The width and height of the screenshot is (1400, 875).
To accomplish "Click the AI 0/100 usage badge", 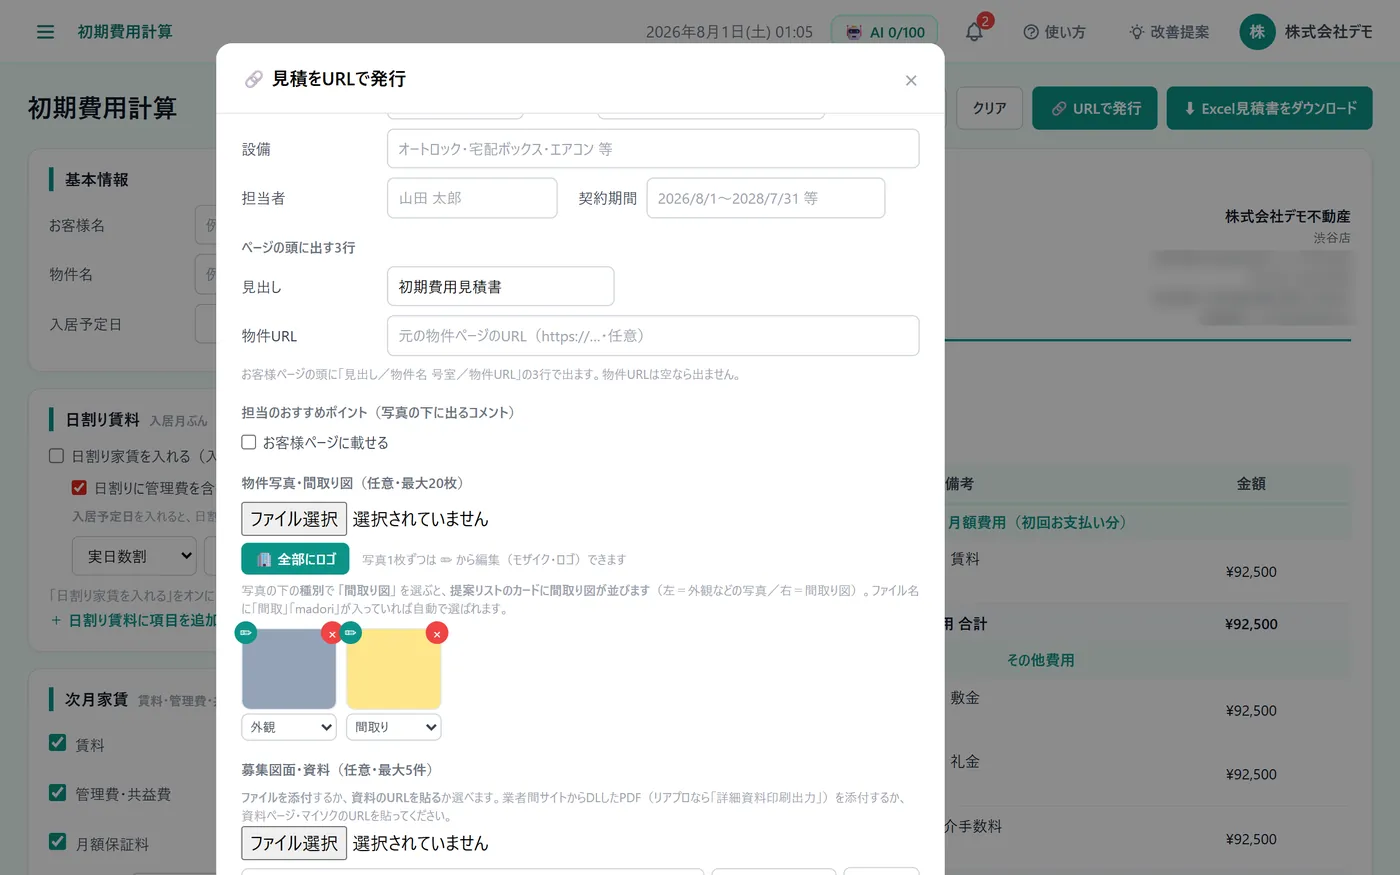I will click(885, 32).
